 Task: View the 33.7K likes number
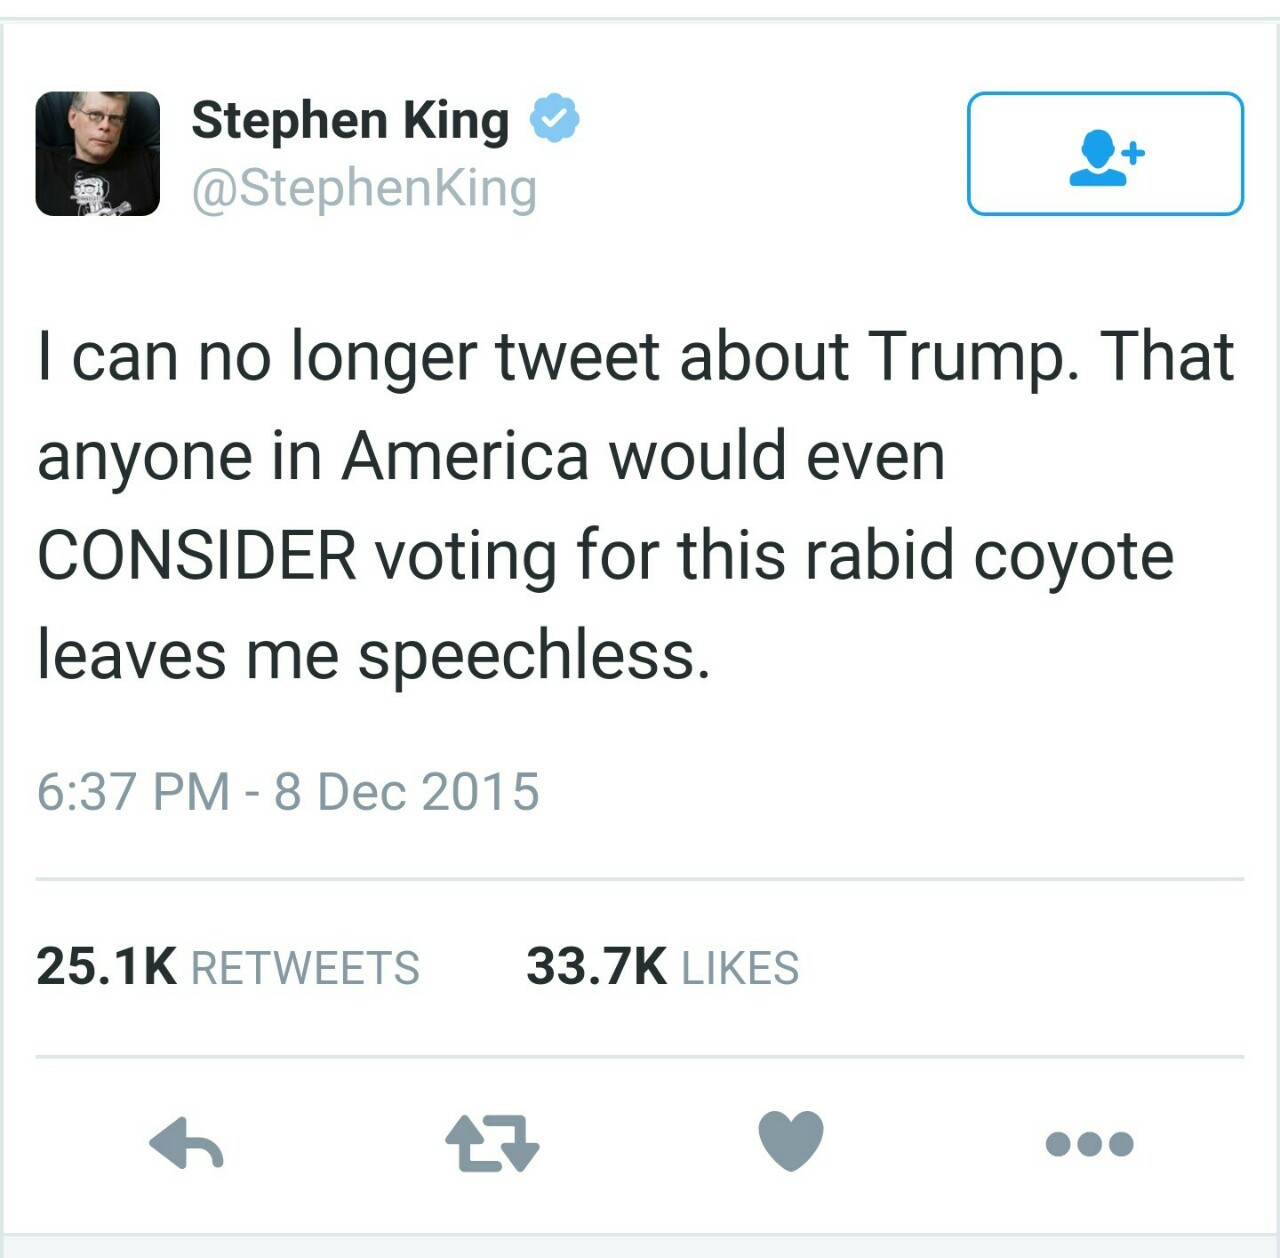pyautogui.click(x=596, y=967)
